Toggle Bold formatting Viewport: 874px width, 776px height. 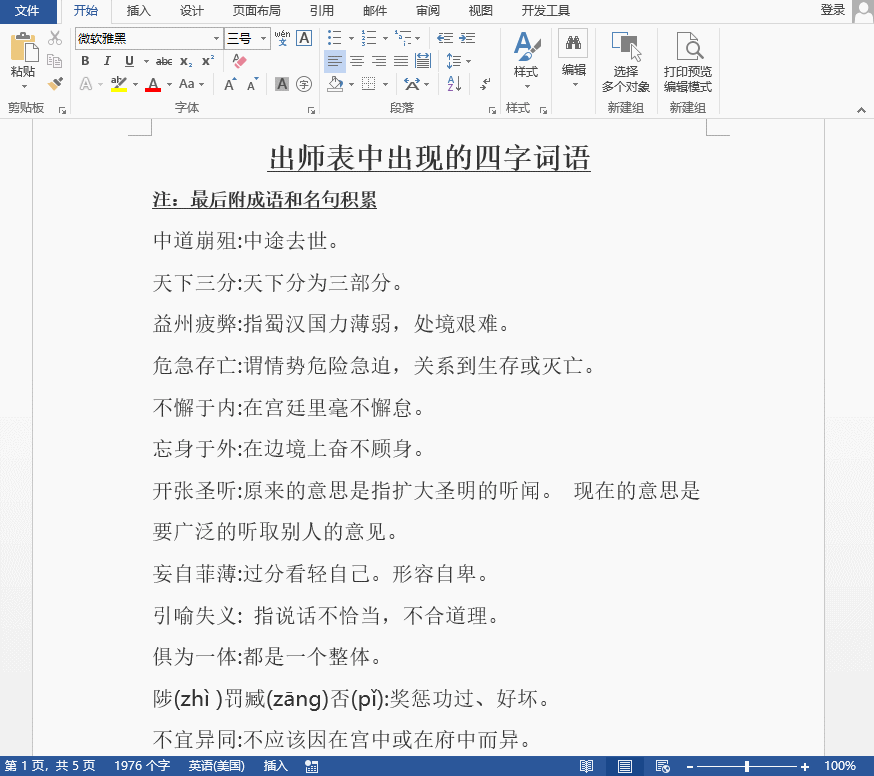[x=85, y=61]
